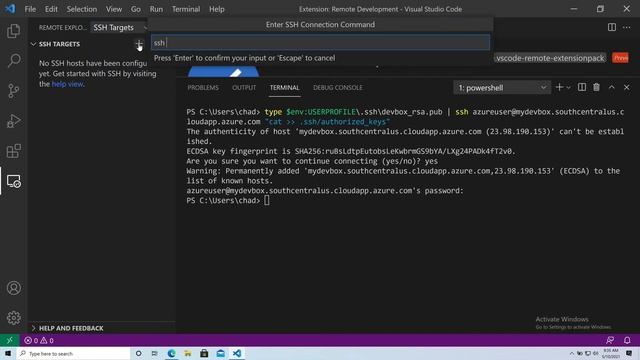Switch to the PROBLEMS tab

[x=203, y=87]
